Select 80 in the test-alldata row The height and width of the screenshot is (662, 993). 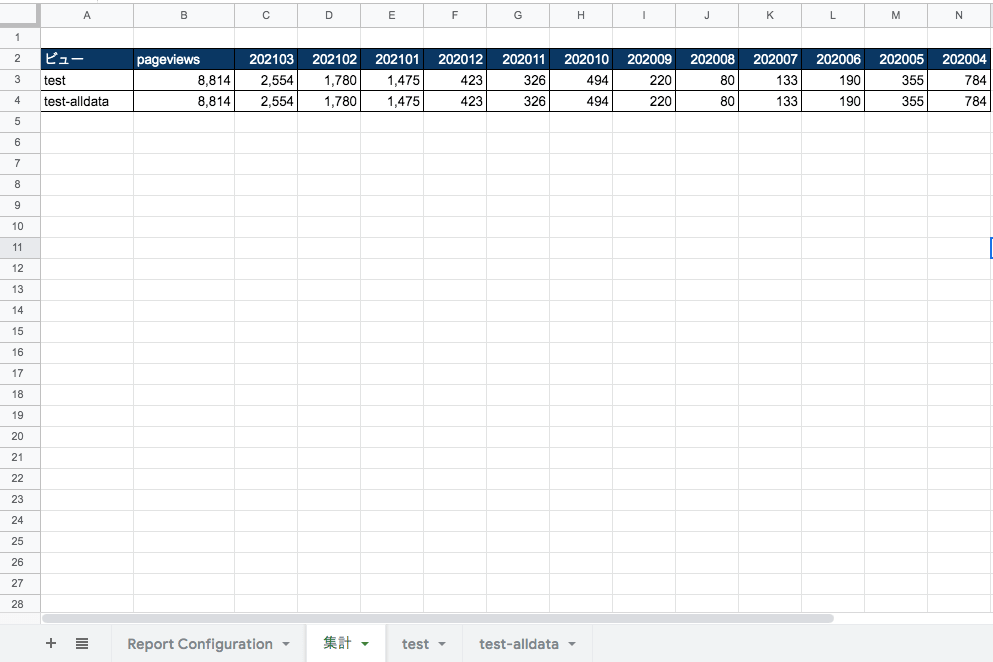[x=707, y=101]
